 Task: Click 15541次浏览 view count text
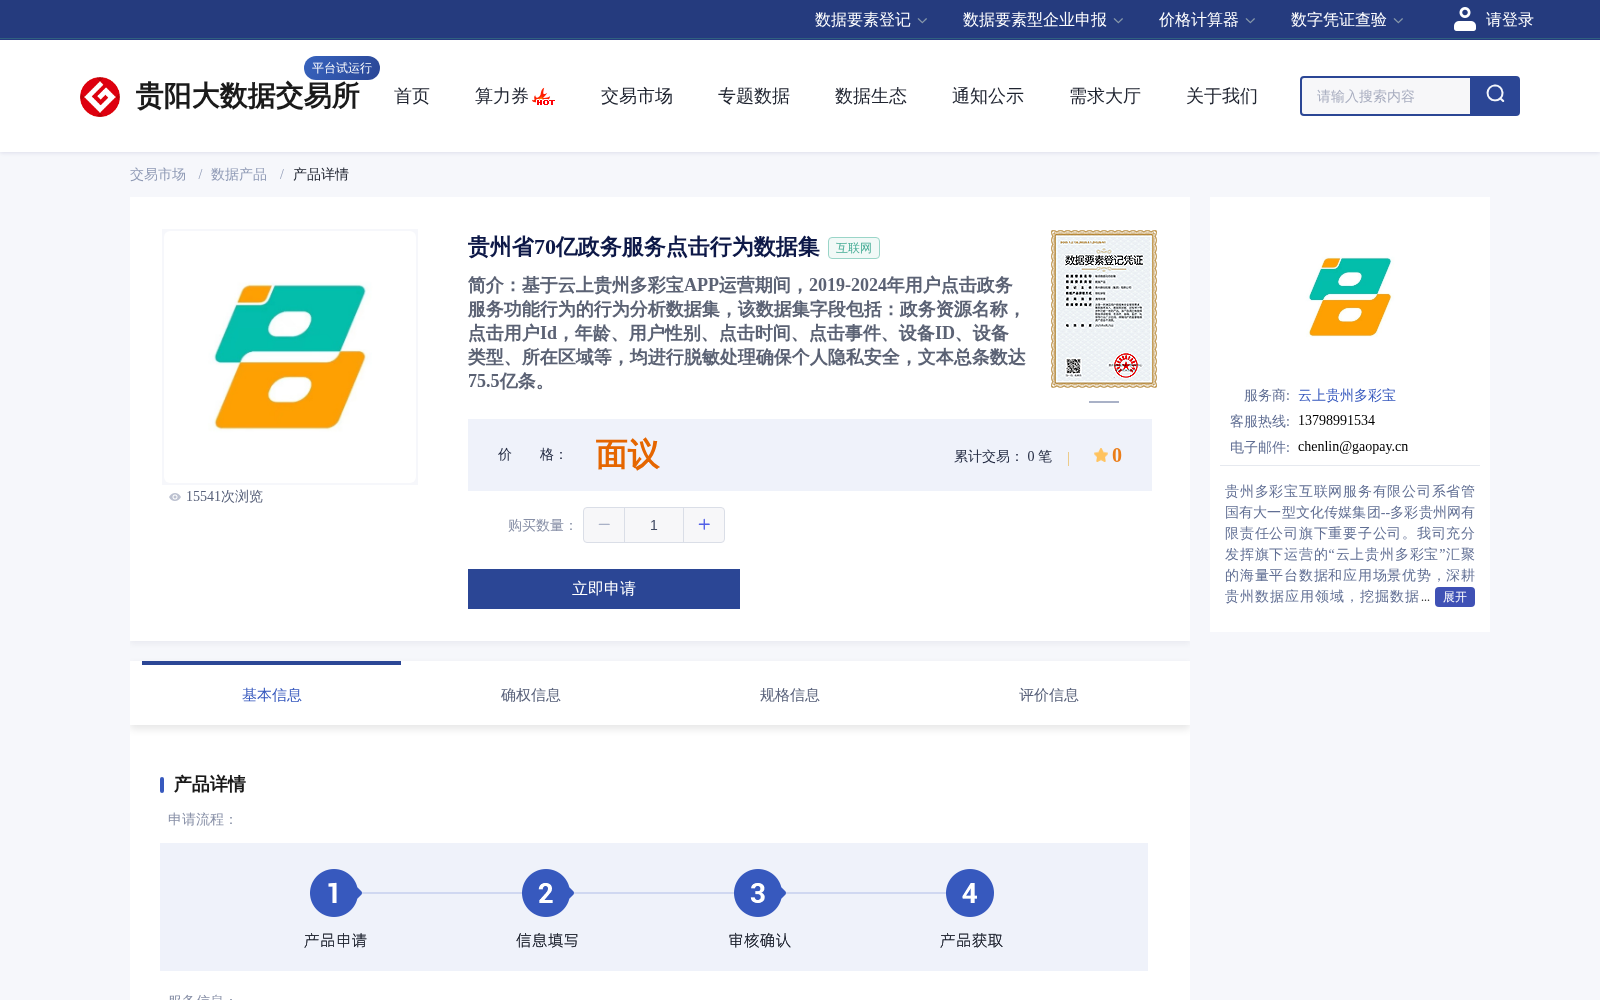tap(224, 497)
